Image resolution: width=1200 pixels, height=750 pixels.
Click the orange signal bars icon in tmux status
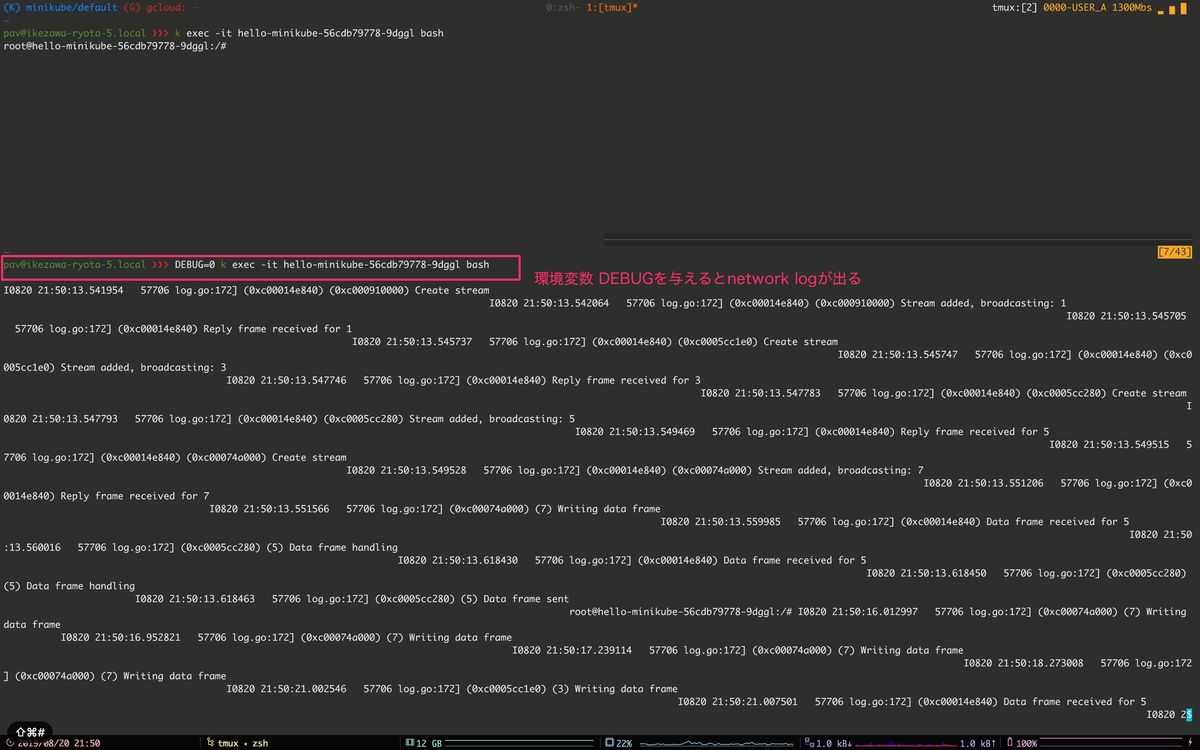(1172, 8)
